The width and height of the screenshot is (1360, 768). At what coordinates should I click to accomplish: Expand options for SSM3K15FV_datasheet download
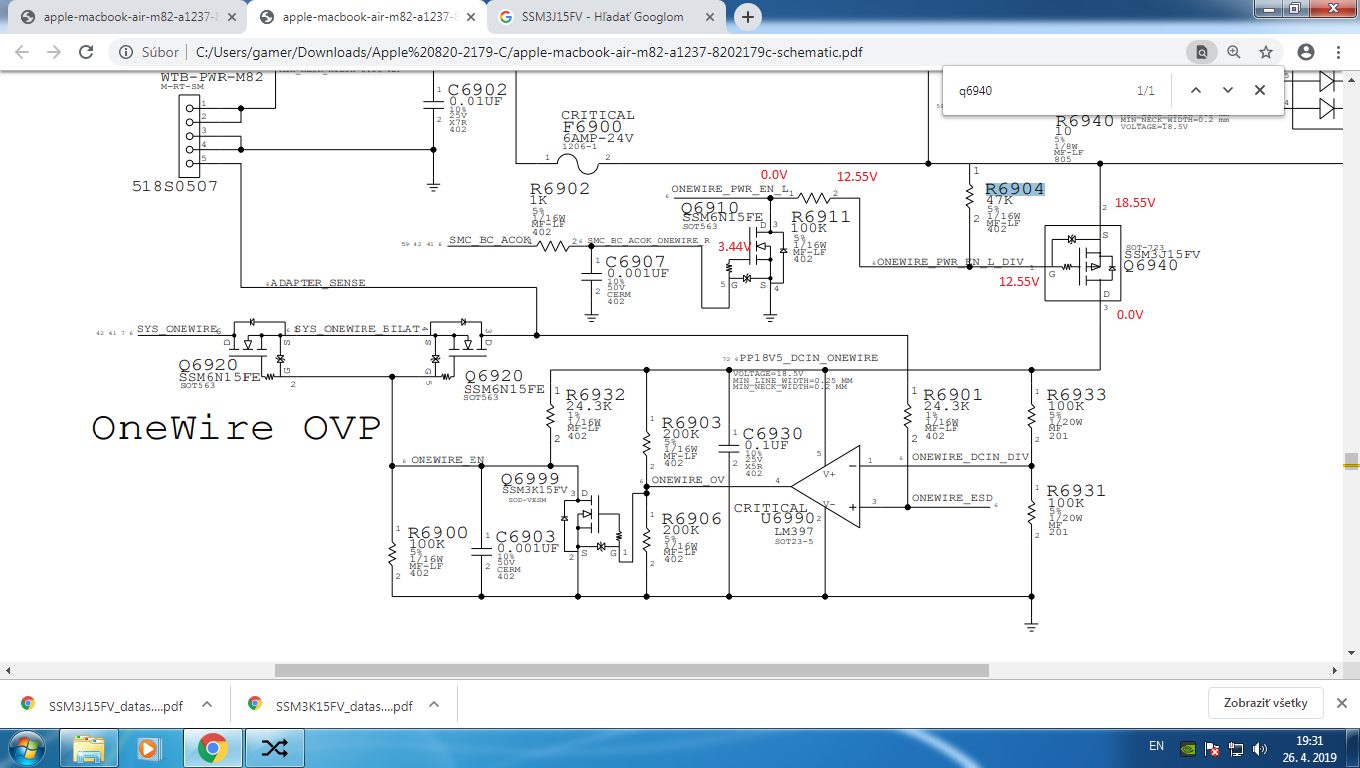434,705
